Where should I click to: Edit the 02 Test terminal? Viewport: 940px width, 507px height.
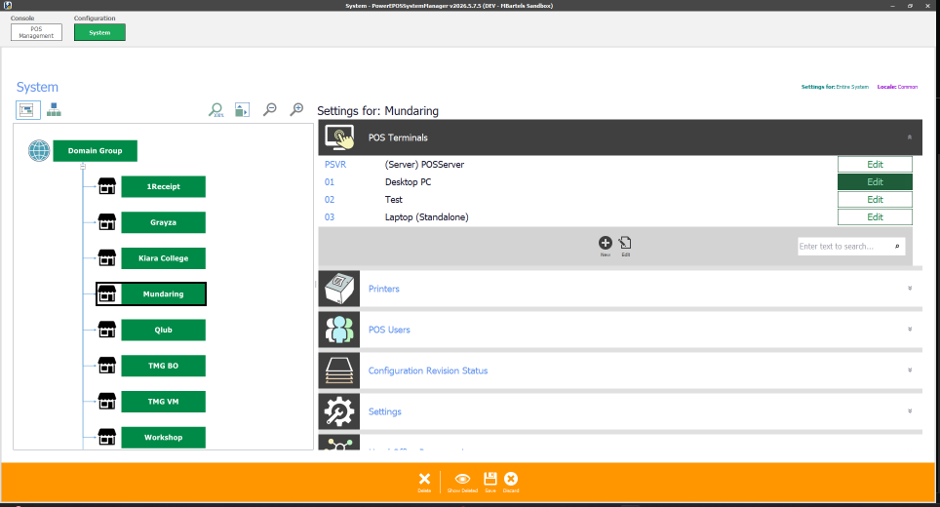[x=875, y=199]
